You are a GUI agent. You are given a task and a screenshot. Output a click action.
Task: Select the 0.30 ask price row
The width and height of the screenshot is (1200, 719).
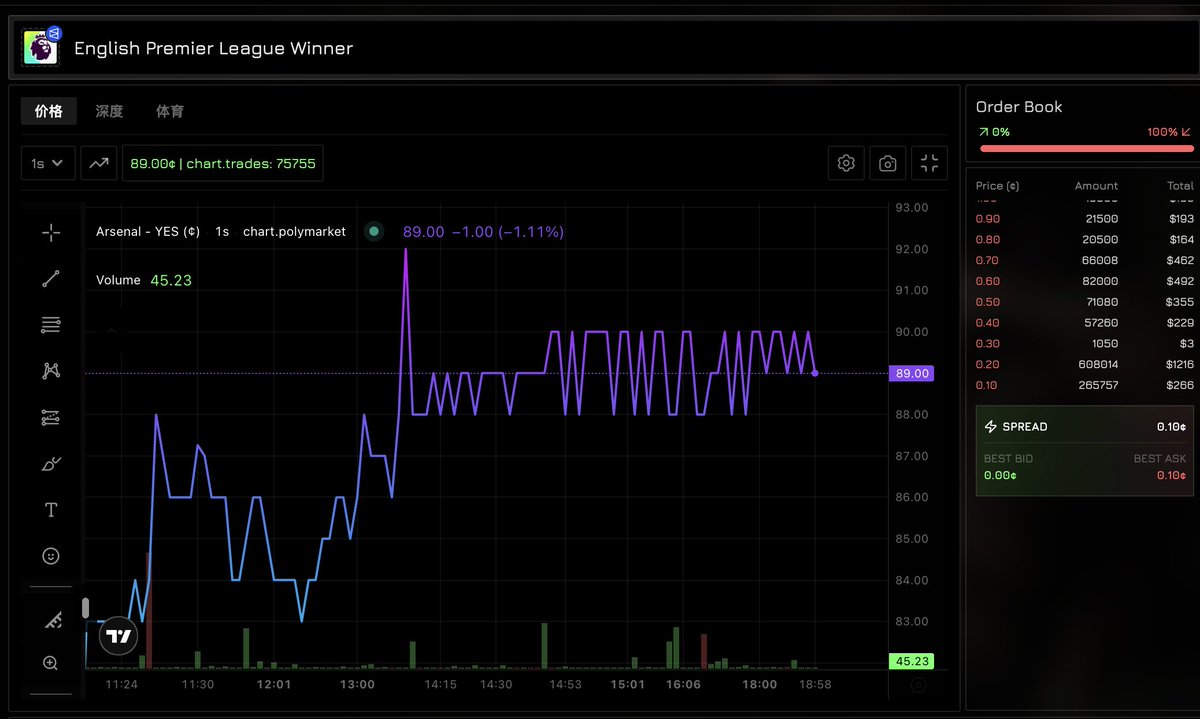(x=1085, y=344)
